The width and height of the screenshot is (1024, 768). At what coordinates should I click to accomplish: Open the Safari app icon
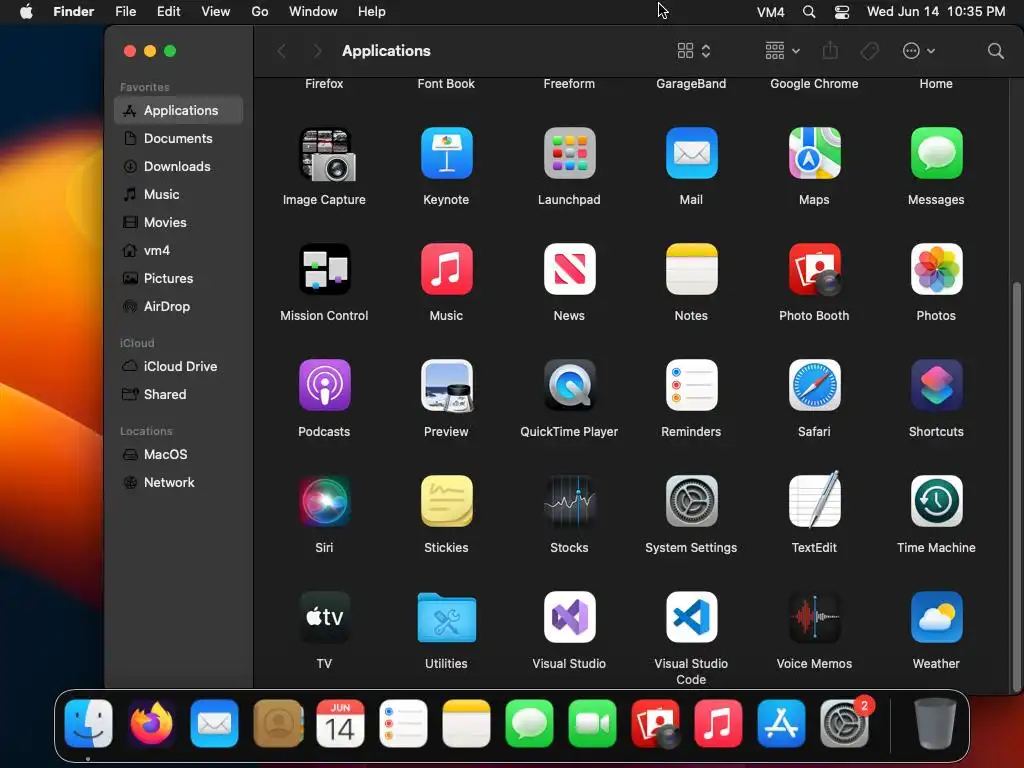click(814, 385)
